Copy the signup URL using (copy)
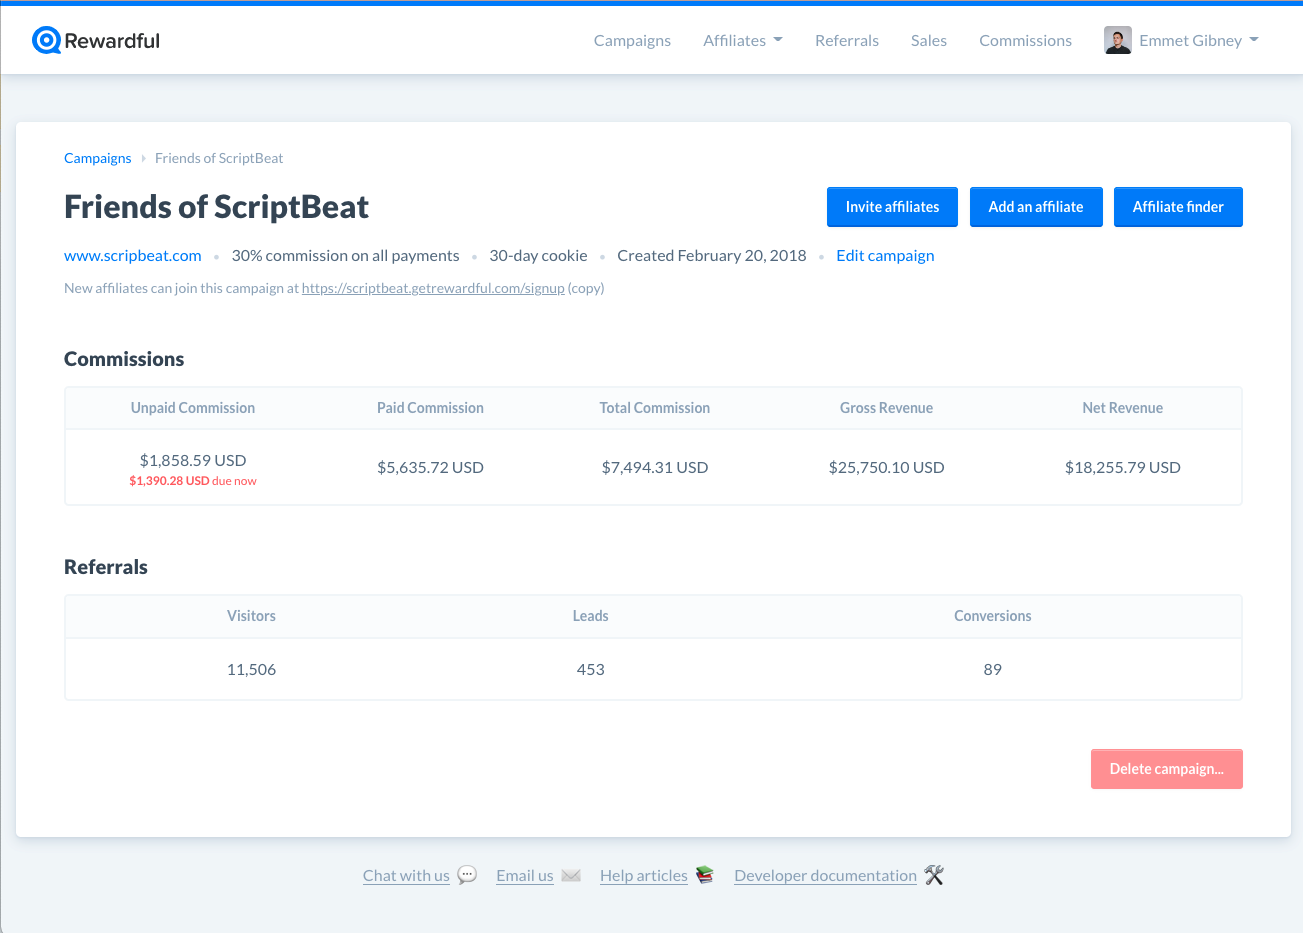This screenshot has width=1303, height=933. (586, 288)
